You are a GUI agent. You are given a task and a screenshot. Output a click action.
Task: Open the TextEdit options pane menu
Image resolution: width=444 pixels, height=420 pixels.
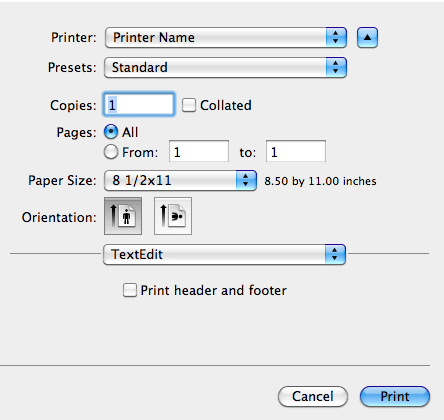(x=224, y=254)
